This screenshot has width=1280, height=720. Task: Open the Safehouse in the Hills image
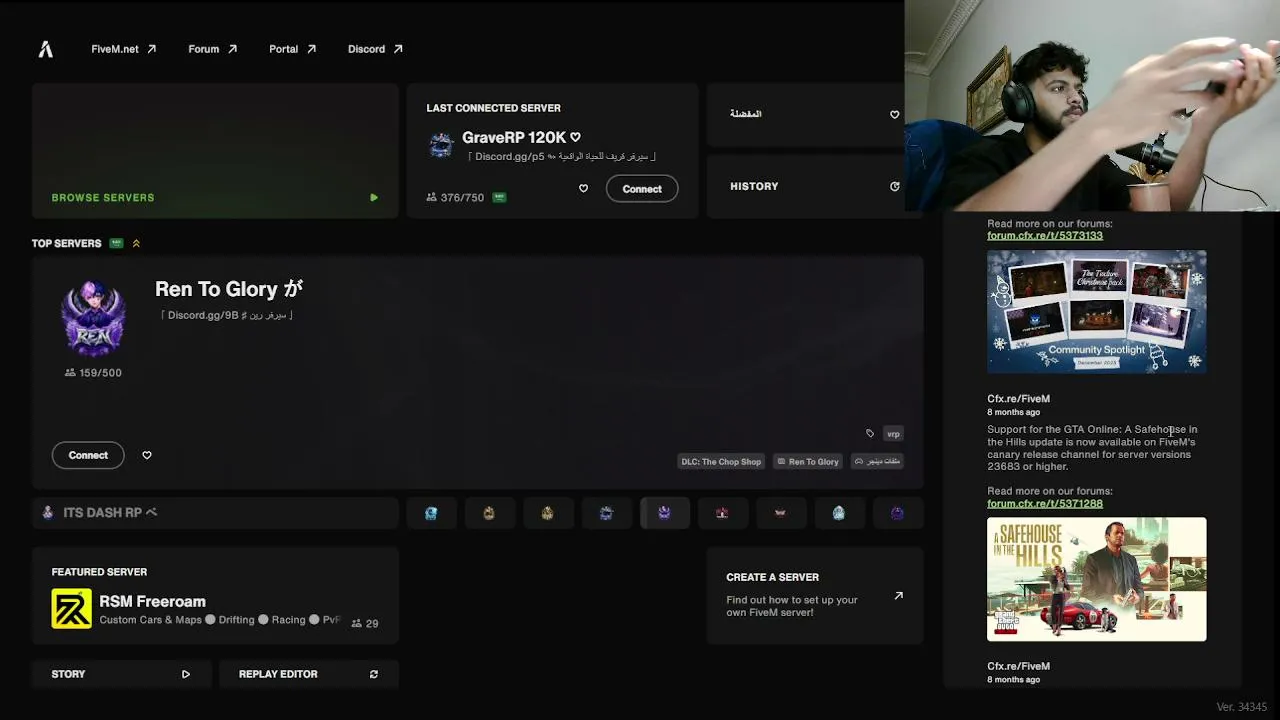pyautogui.click(x=1097, y=579)
